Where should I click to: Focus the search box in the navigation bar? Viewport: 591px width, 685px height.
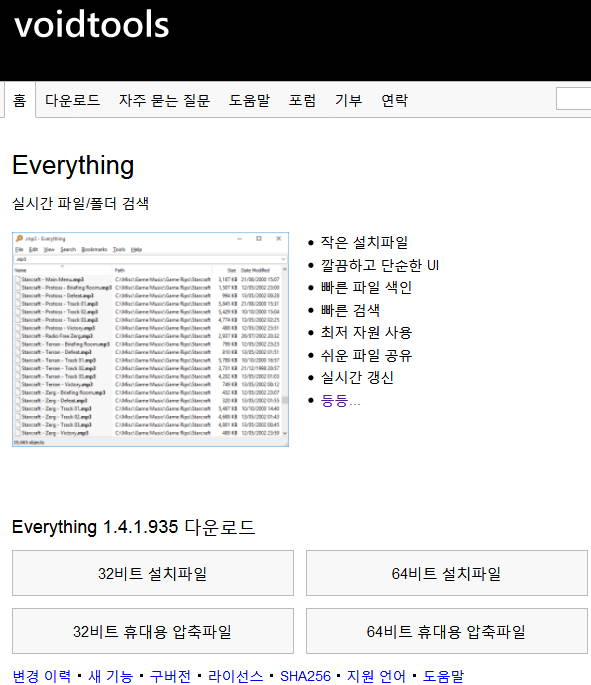coord(574,99)
